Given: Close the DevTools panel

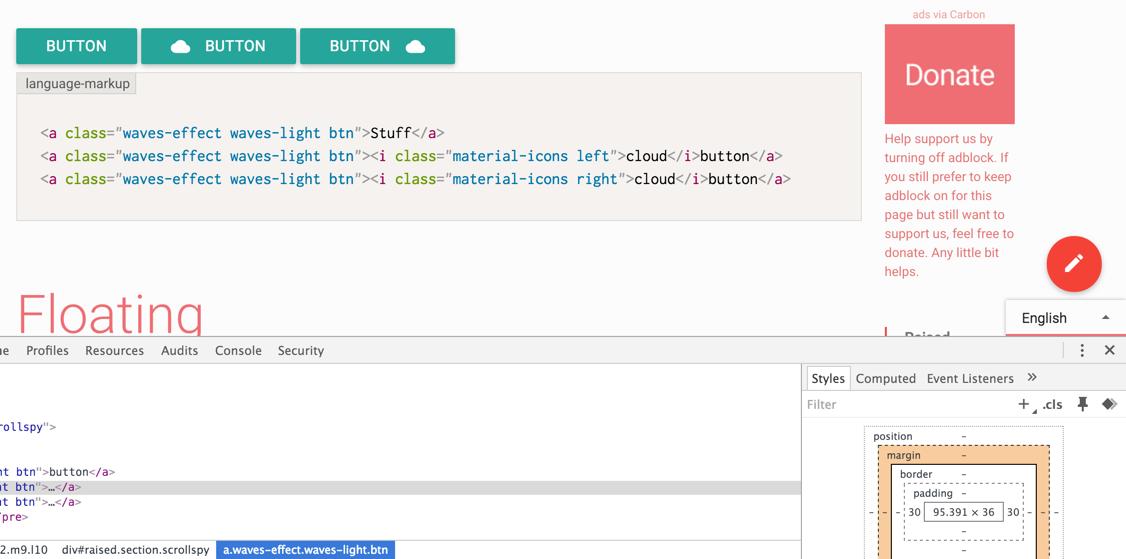Looking at the screenshot, I should coord(1109,351).
